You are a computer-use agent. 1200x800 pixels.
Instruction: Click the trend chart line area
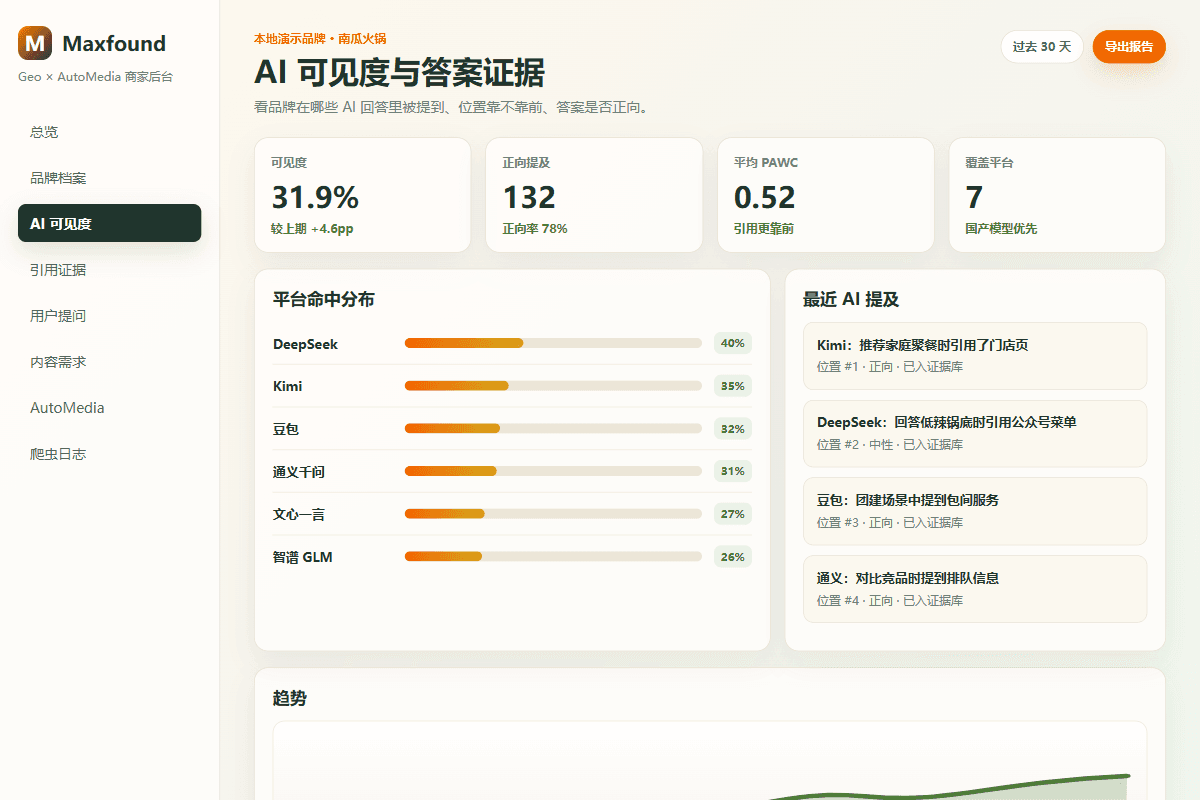(710, 761)
